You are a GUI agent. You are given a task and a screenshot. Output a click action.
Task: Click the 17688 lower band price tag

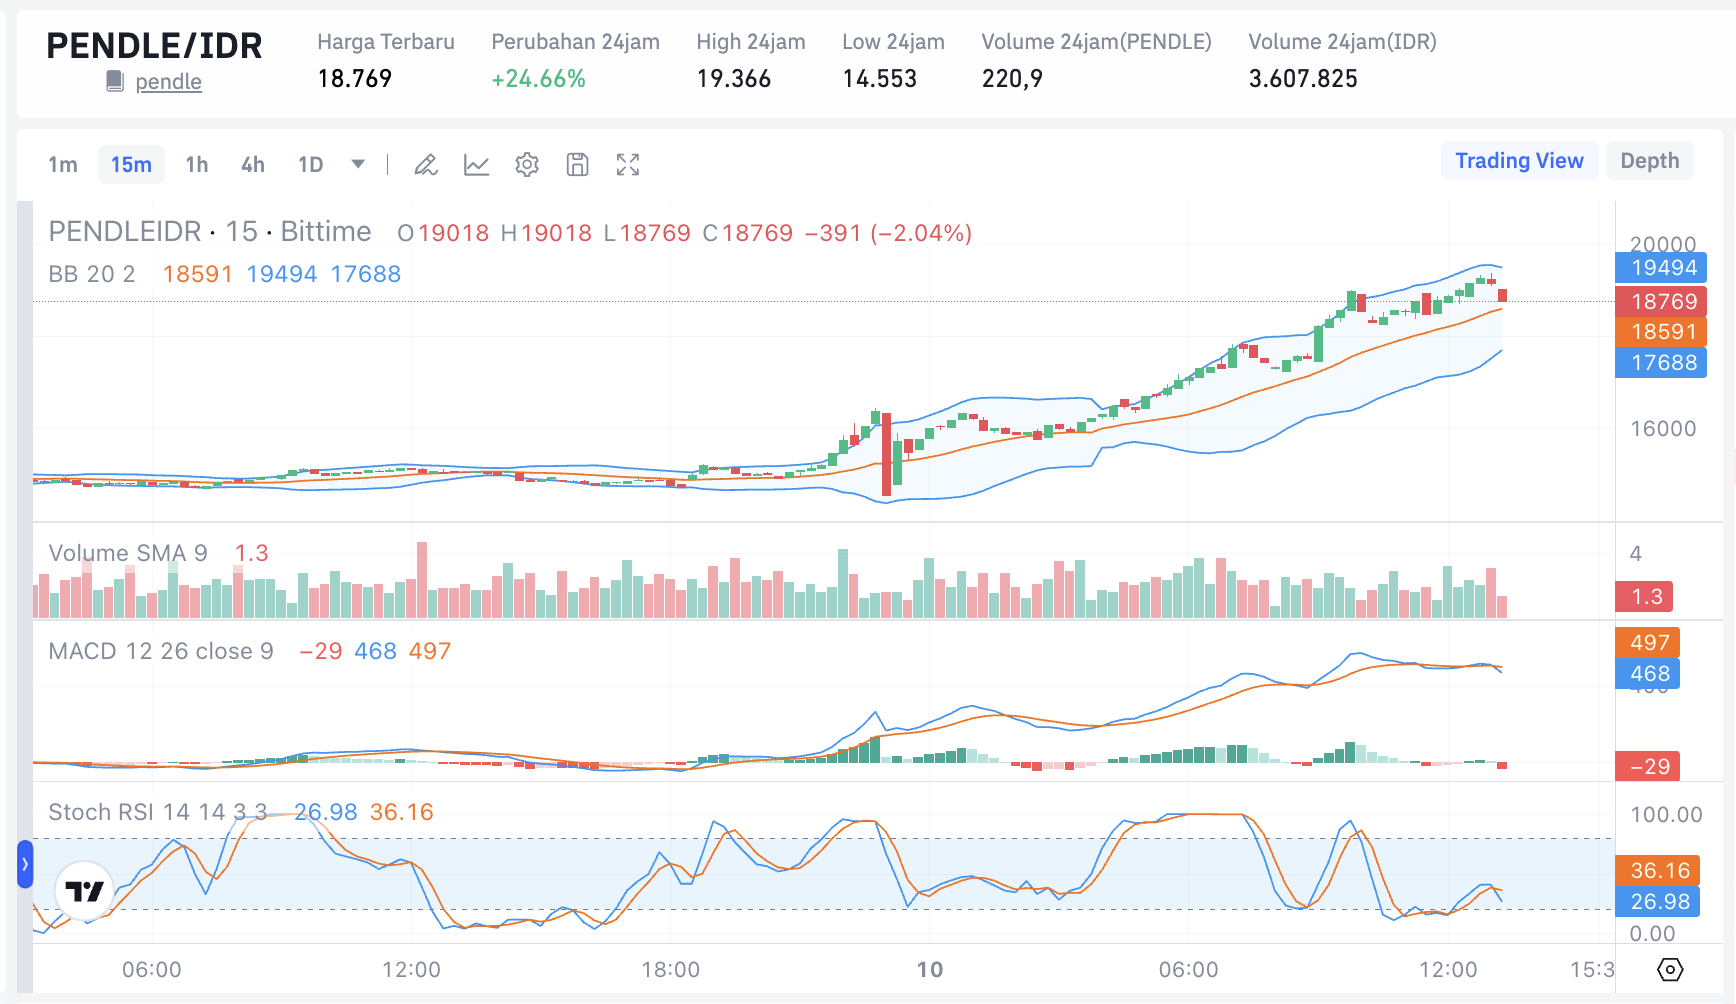[1661, 363]
